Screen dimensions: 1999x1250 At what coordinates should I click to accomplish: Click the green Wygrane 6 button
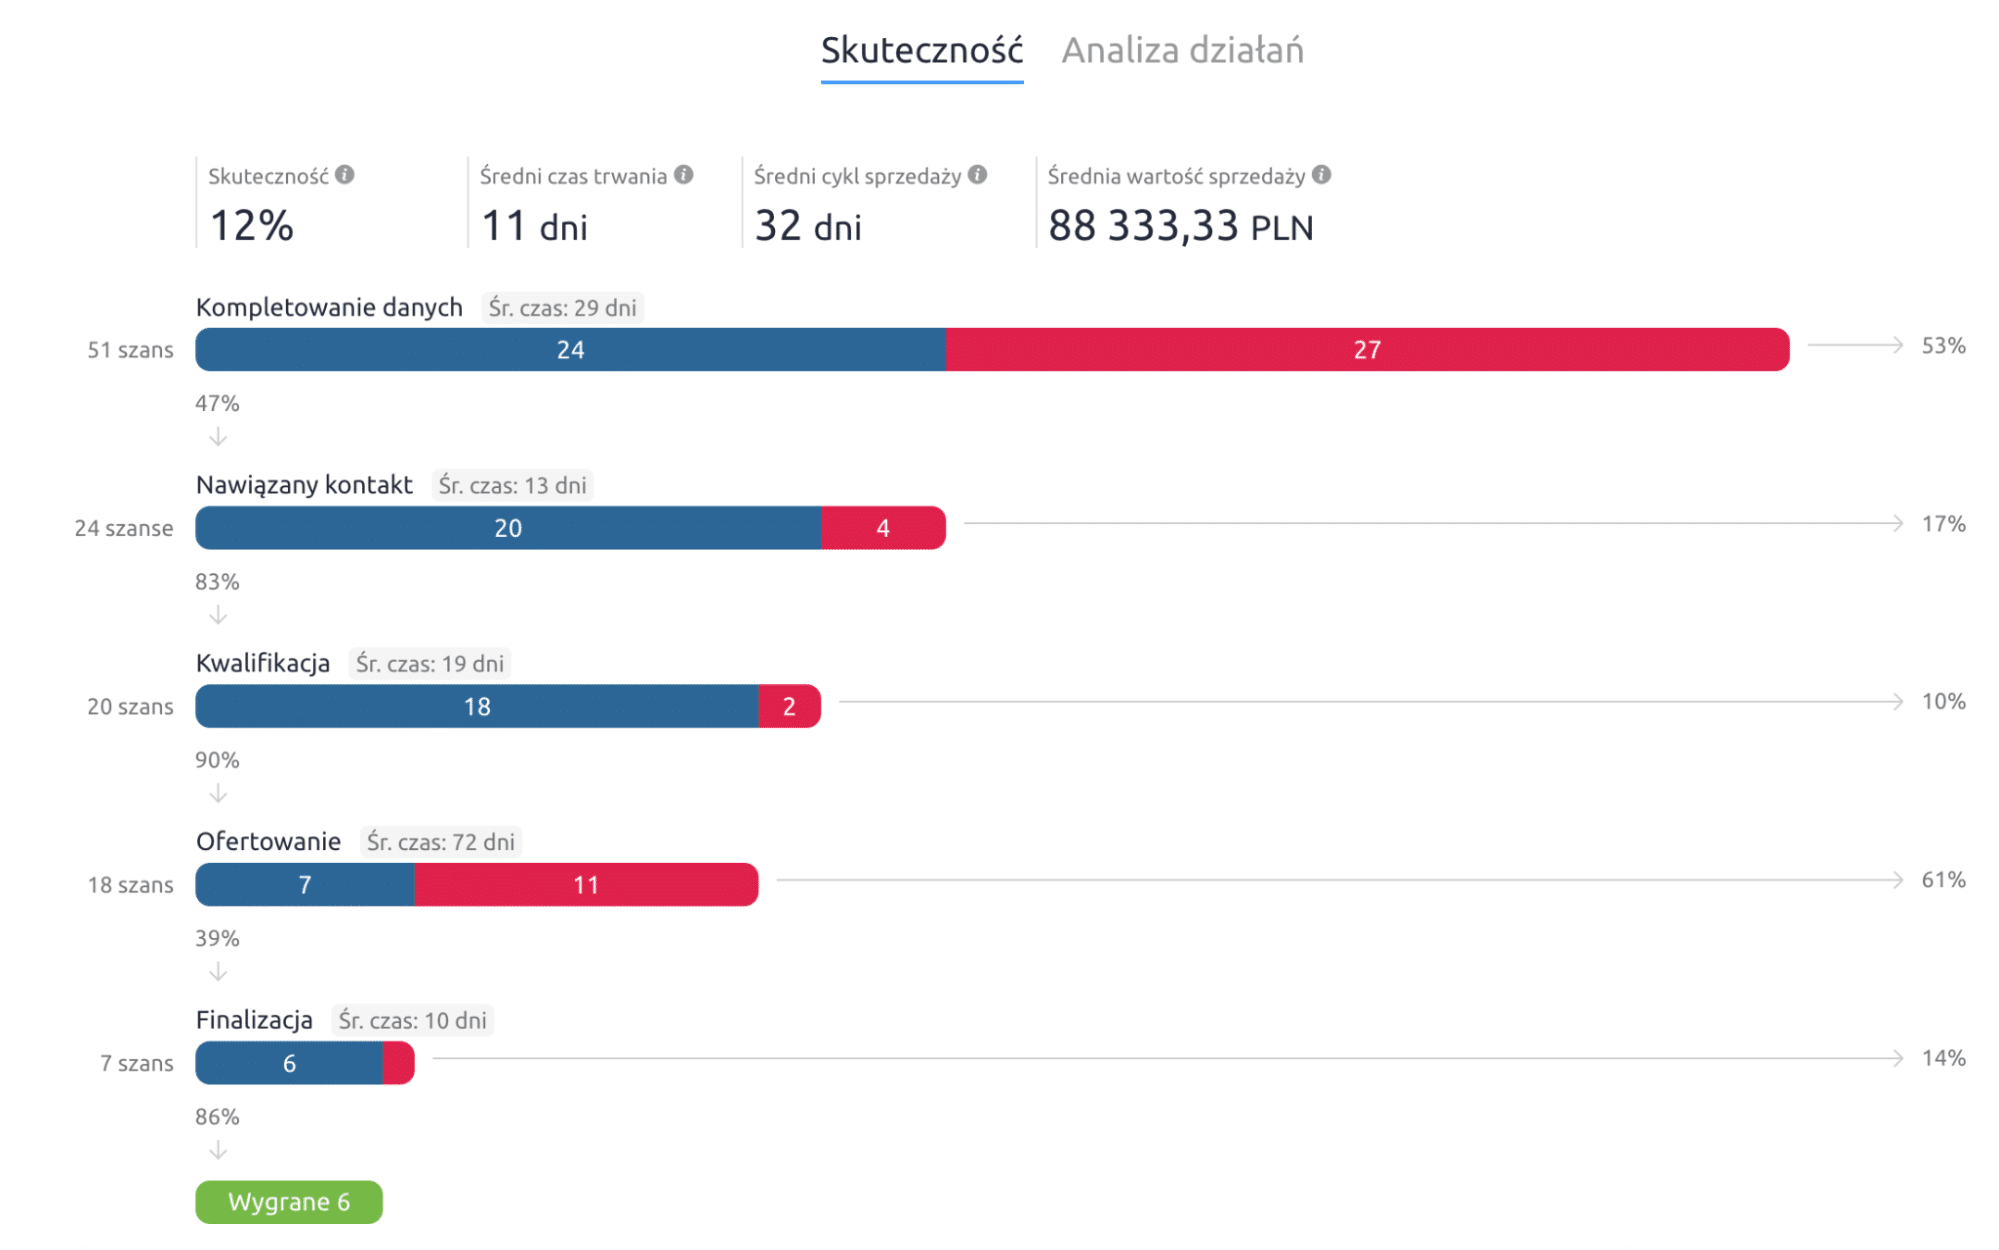pyautogui.click(x=288, y=1202)
